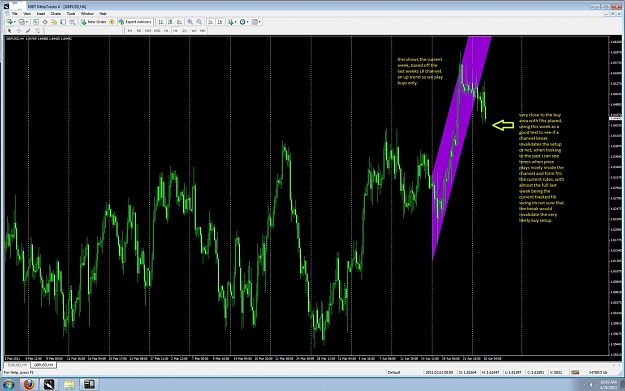
Task: Expand the Profiles dropdown arrow
Action: pos(27,22)
